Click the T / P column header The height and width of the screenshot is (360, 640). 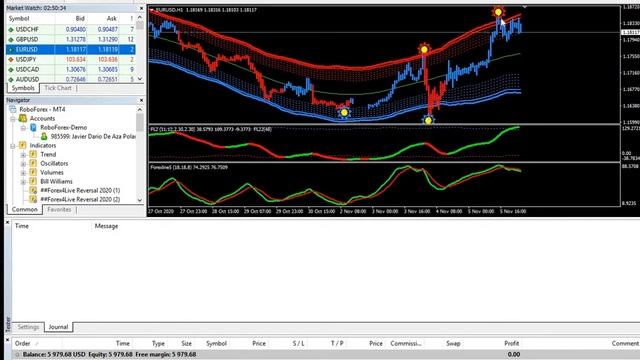click(337, 343)
